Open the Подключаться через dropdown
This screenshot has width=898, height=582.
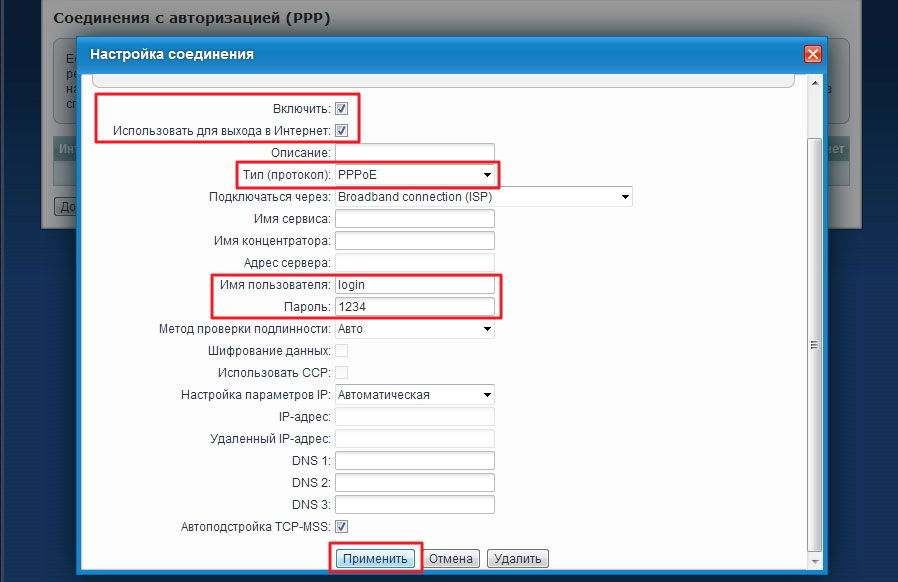click(x=484, y=196)
